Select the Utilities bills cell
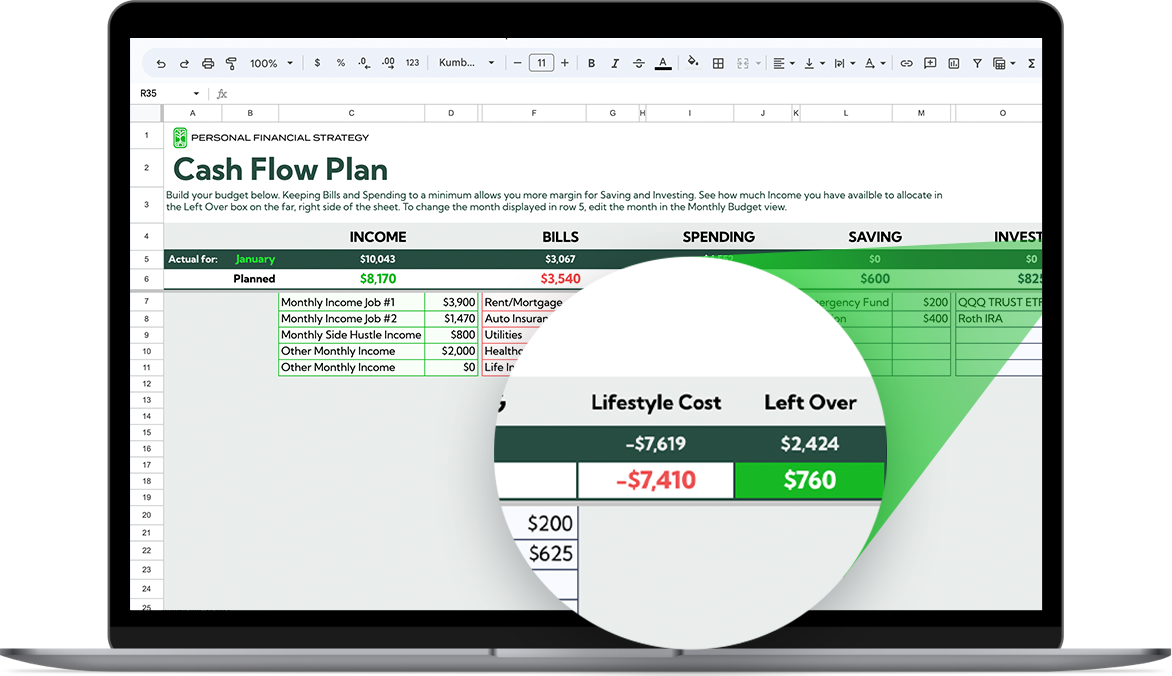 tap(504, 335)
